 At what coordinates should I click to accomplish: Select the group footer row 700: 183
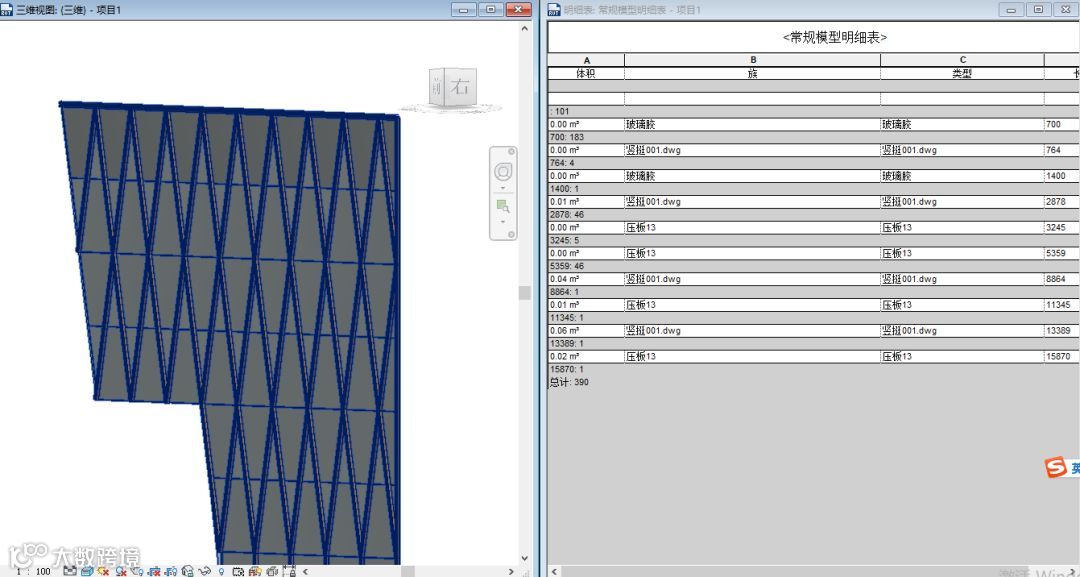(814, 137)
